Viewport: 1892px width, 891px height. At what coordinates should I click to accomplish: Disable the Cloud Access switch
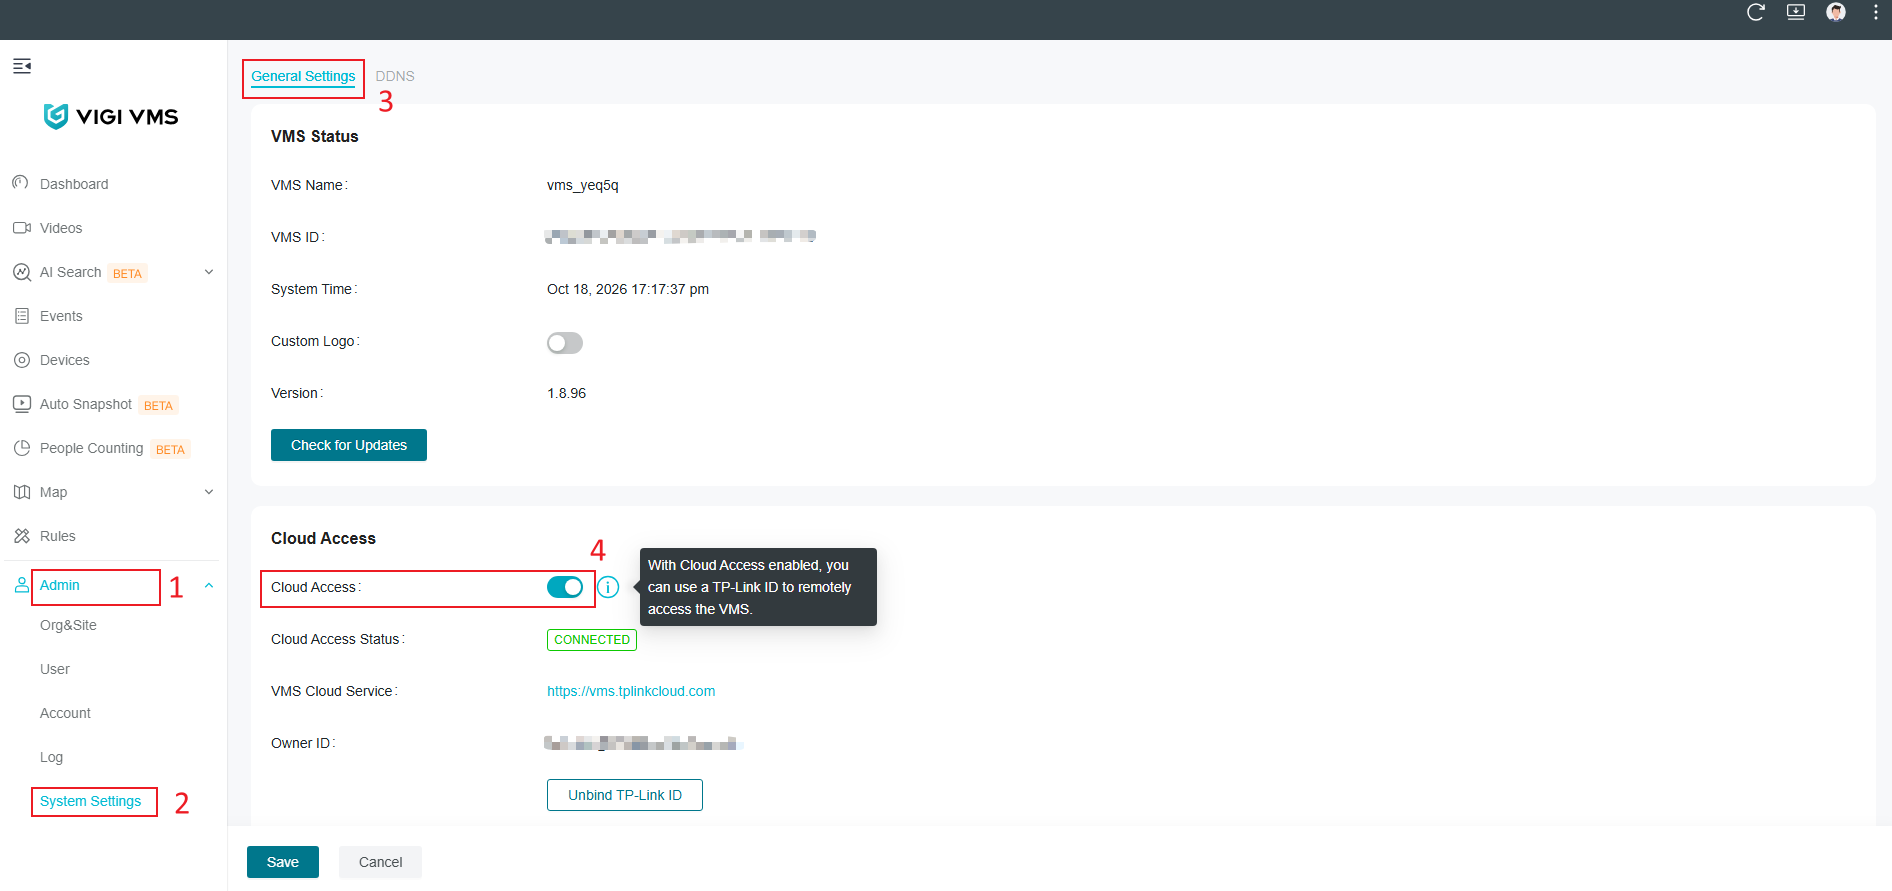click(565, 587)
